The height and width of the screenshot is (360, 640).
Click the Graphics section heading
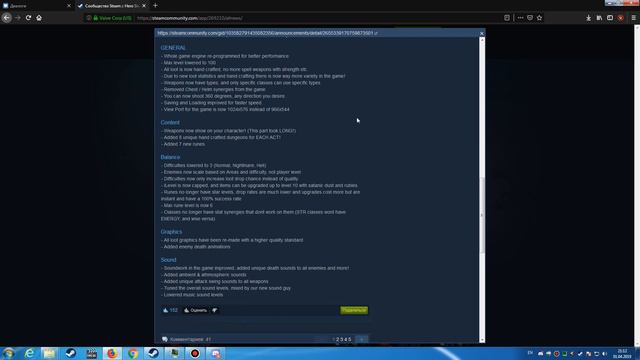point(171,232)
